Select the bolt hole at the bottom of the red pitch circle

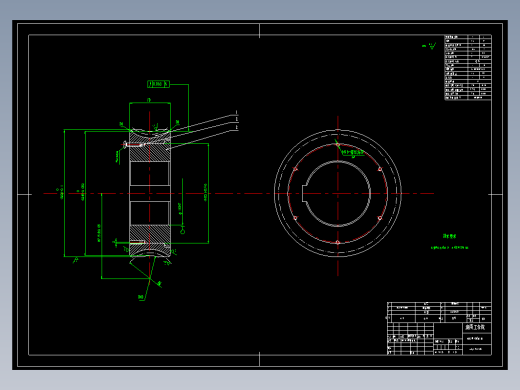pos(338,242)
